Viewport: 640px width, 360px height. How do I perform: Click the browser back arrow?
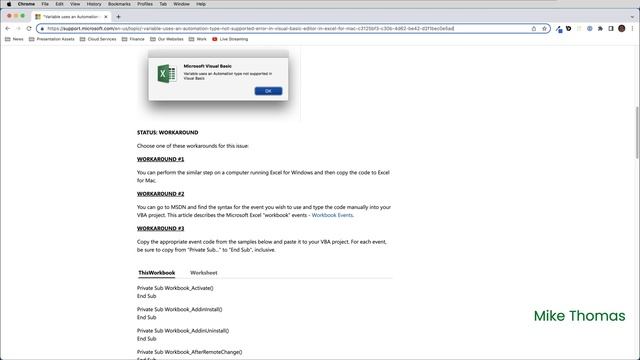tap(8, 29)
